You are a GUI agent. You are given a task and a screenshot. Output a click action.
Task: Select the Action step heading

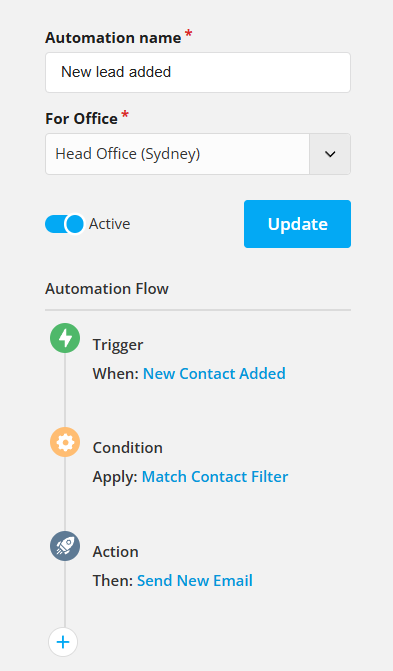[116, 552]
